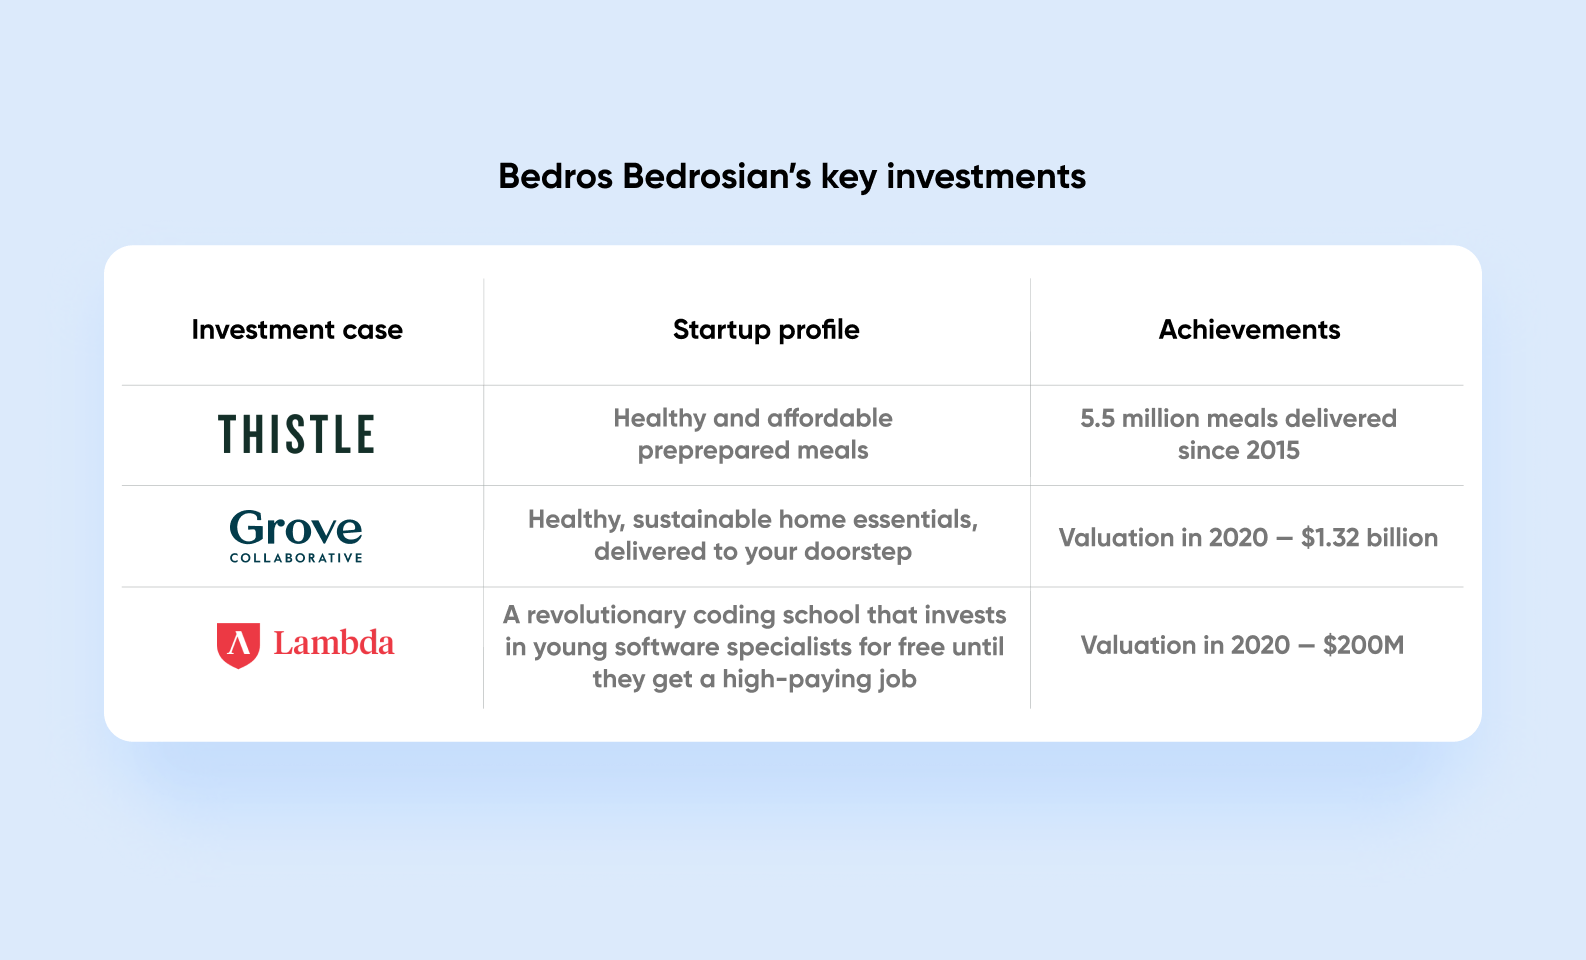Click 'preprepared meals' line in Thistle row
Screen dimensions: 1586x960
753,451
